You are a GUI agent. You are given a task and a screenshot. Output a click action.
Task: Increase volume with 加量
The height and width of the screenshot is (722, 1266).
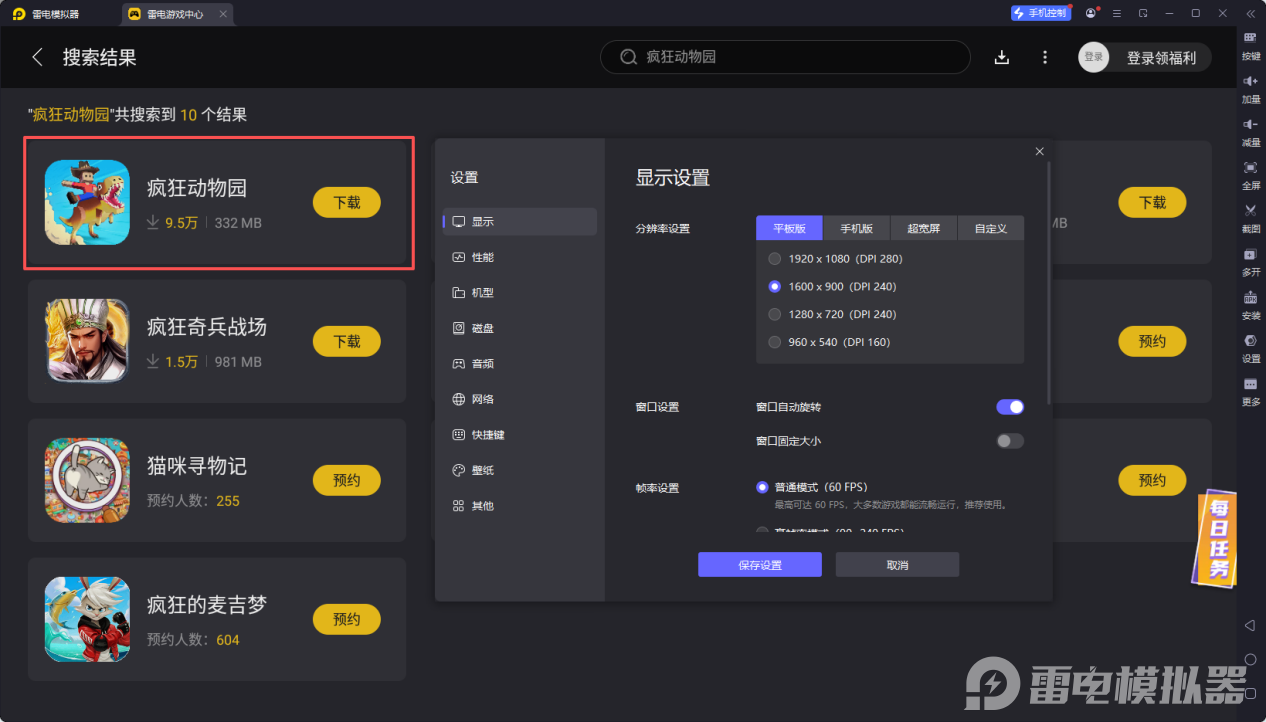(1250, 88)
